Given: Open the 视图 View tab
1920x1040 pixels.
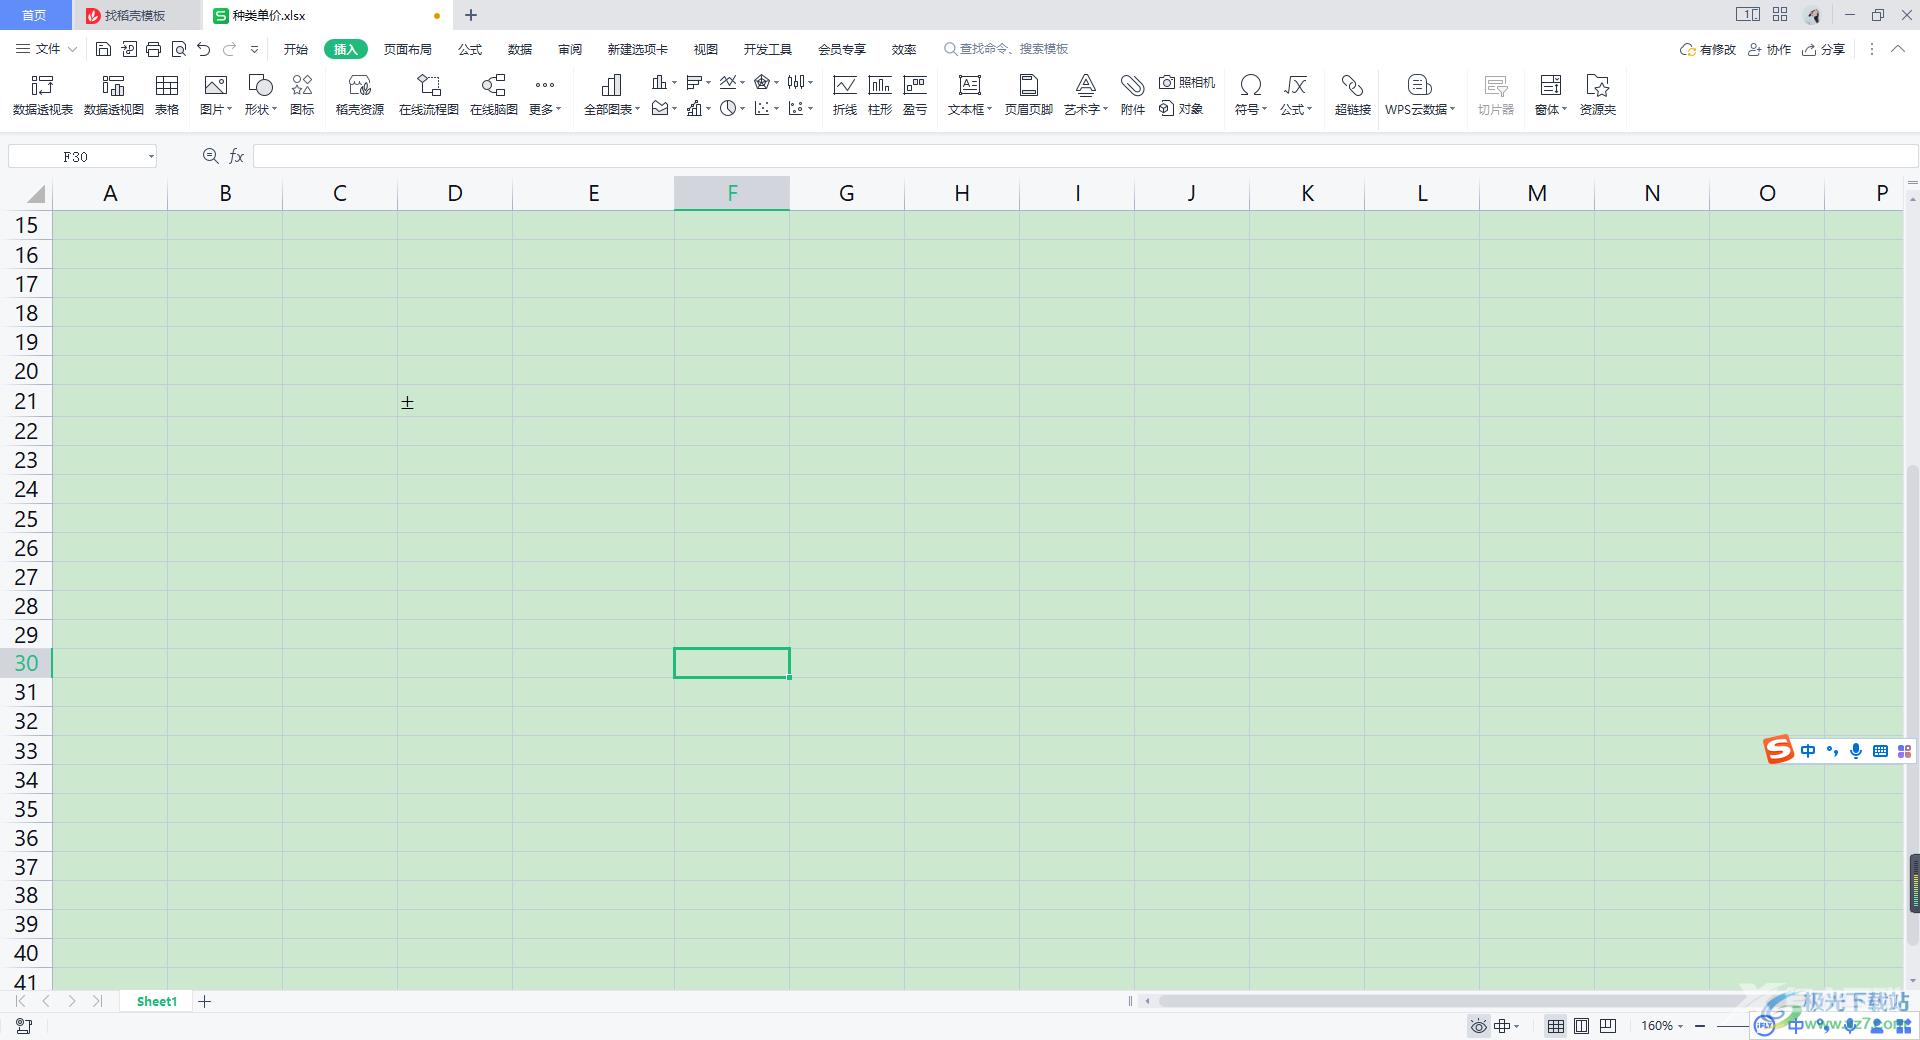Looking at the screenshot, I should tap(706, 49).
